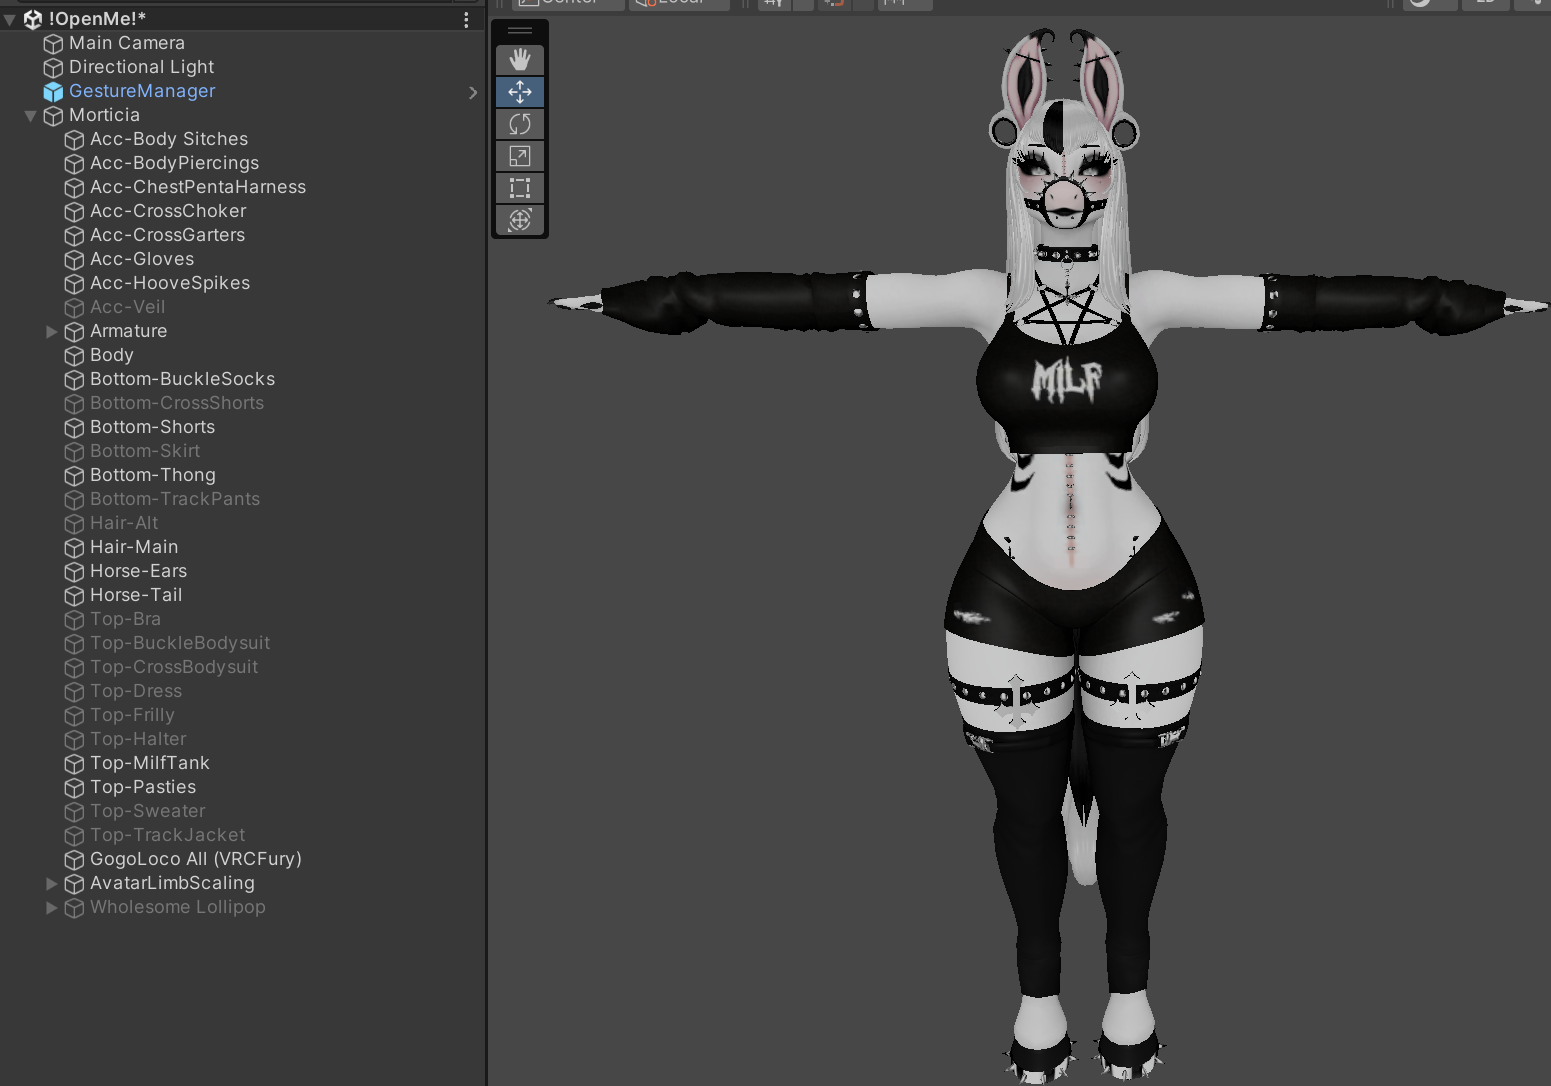Select the Acc-CrossChoker object
This screenshot has width=1551, height=1086.
click(168, 211)
